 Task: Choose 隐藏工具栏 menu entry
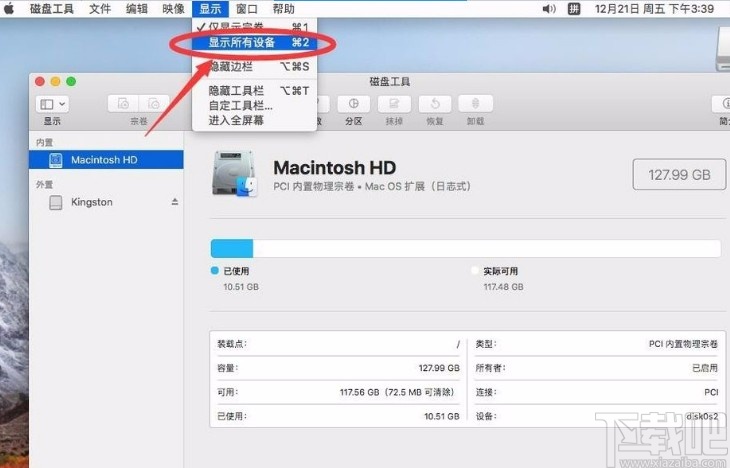(x=255, y=90)
